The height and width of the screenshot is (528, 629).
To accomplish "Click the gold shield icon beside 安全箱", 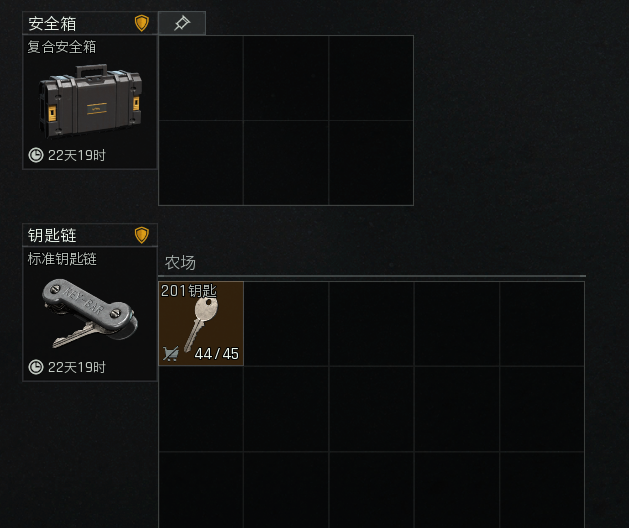I will [142, 23].
